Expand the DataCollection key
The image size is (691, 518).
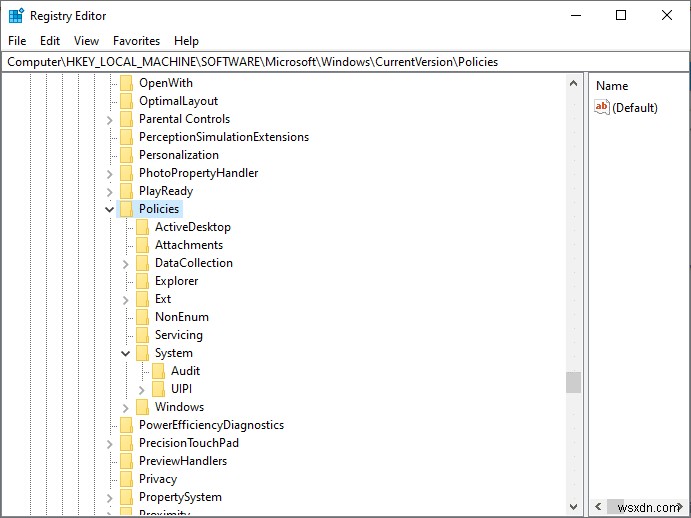(126, 264)
